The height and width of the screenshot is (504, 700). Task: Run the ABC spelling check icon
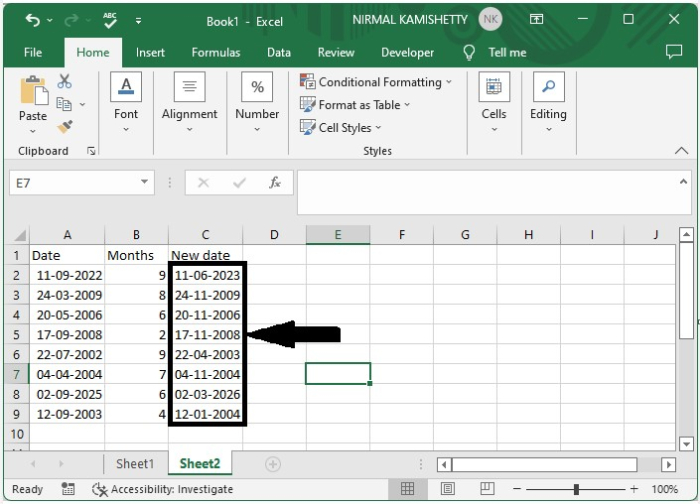pos(110,20)
